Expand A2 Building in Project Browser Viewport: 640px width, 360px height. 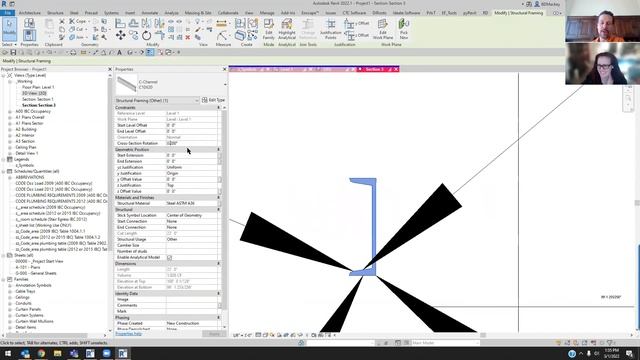[10, 129]
